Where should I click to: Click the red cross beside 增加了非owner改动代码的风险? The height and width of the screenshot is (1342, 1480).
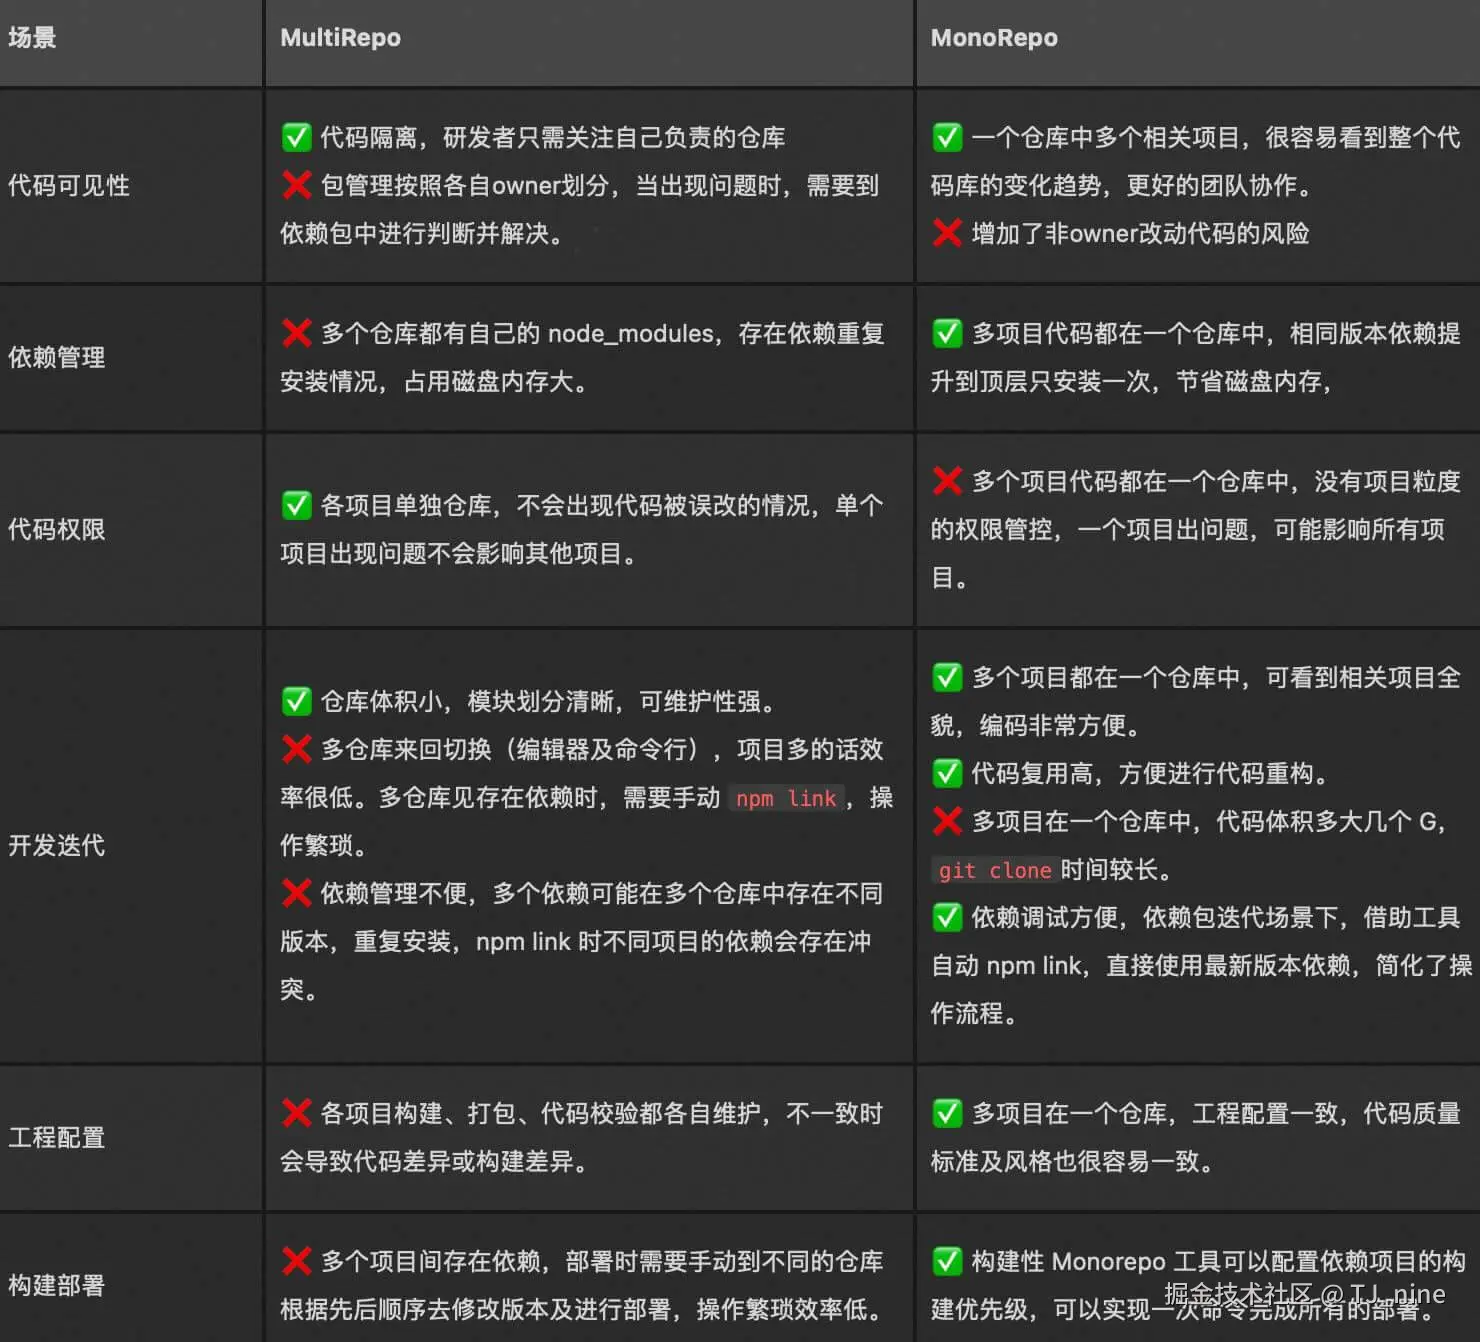tap(946, 233)
